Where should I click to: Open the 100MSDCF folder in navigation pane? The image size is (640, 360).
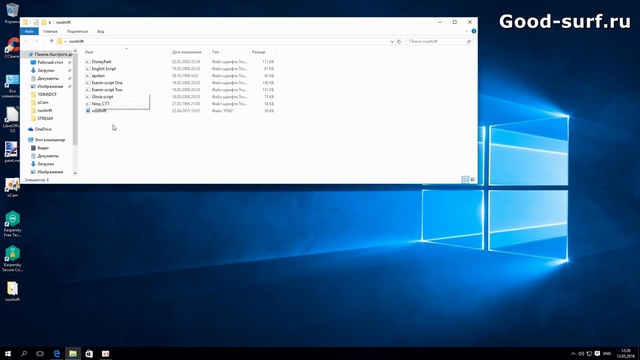click(x=47, y=94)
